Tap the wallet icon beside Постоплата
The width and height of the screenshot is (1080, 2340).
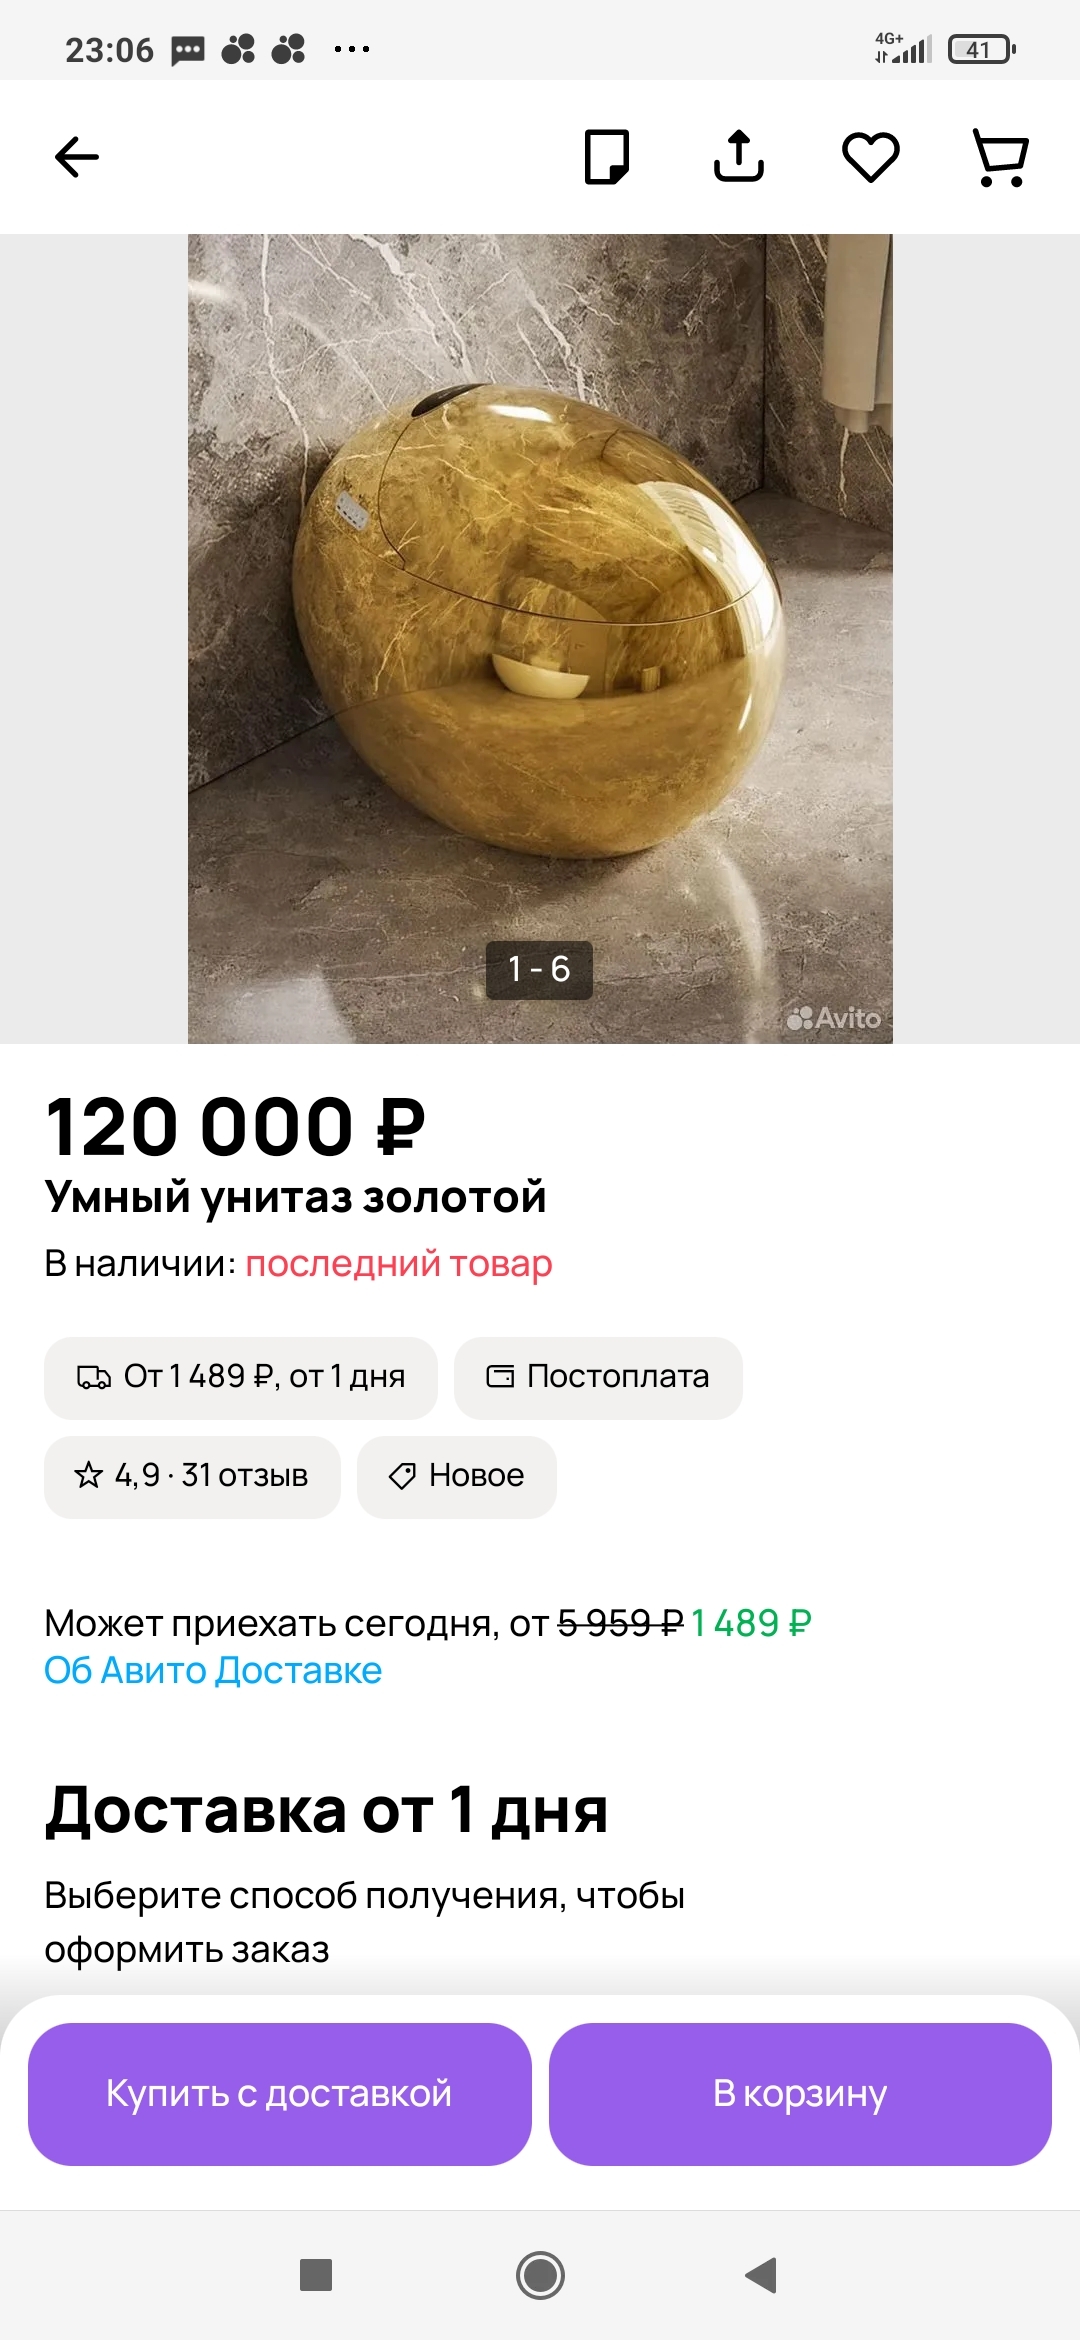(500, 1377)
